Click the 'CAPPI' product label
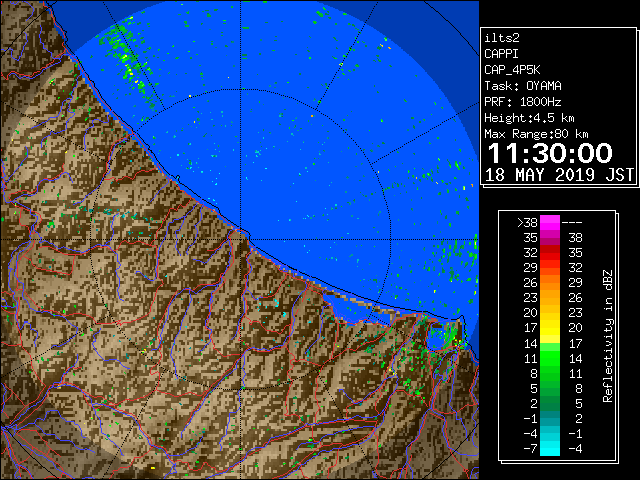 click(501, 54)
